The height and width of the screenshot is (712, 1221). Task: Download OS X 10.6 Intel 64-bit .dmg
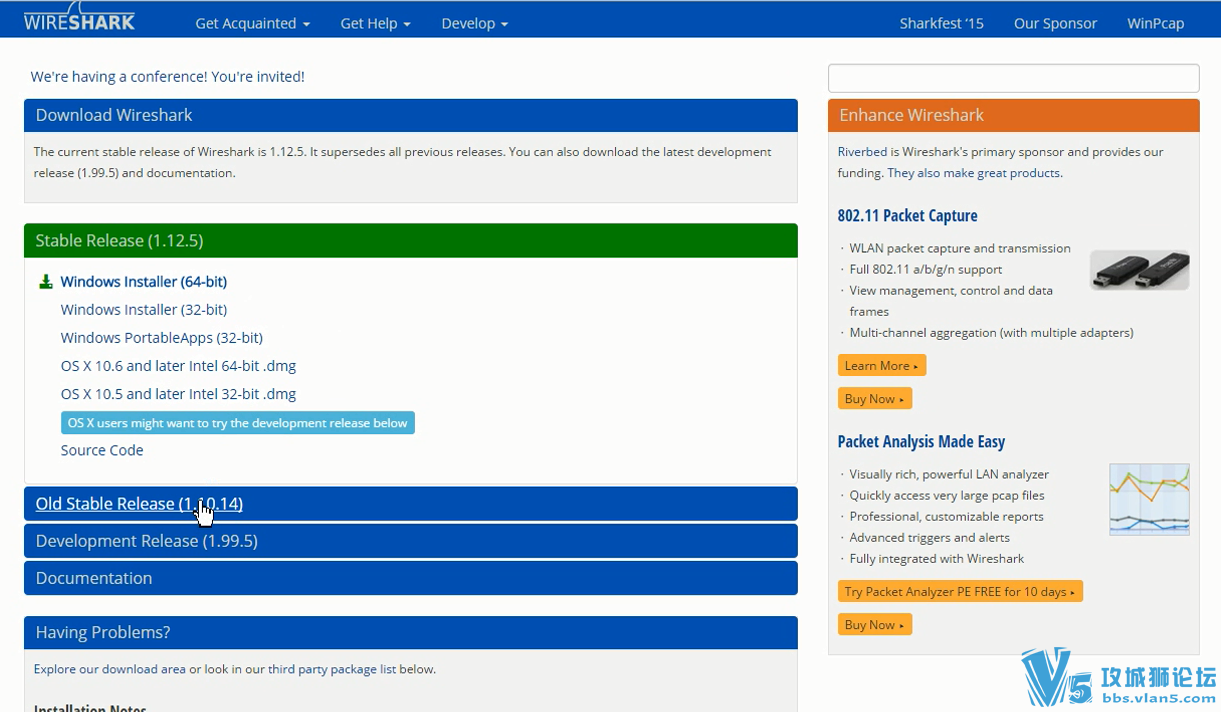click(178, 366)
